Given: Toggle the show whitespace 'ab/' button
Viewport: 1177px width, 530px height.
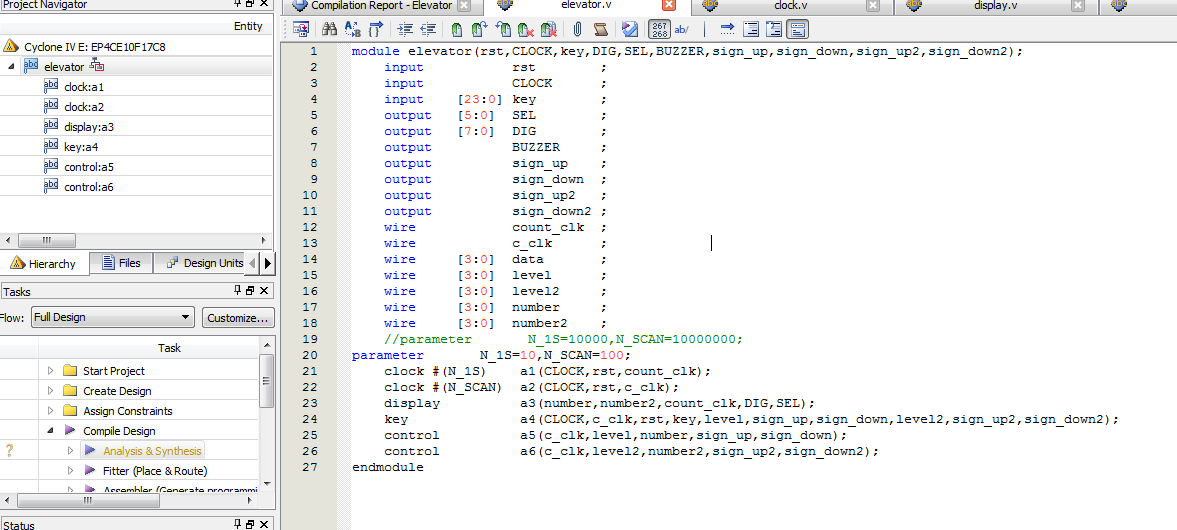Looking at the screenshot, I should [x=682, y=30].
